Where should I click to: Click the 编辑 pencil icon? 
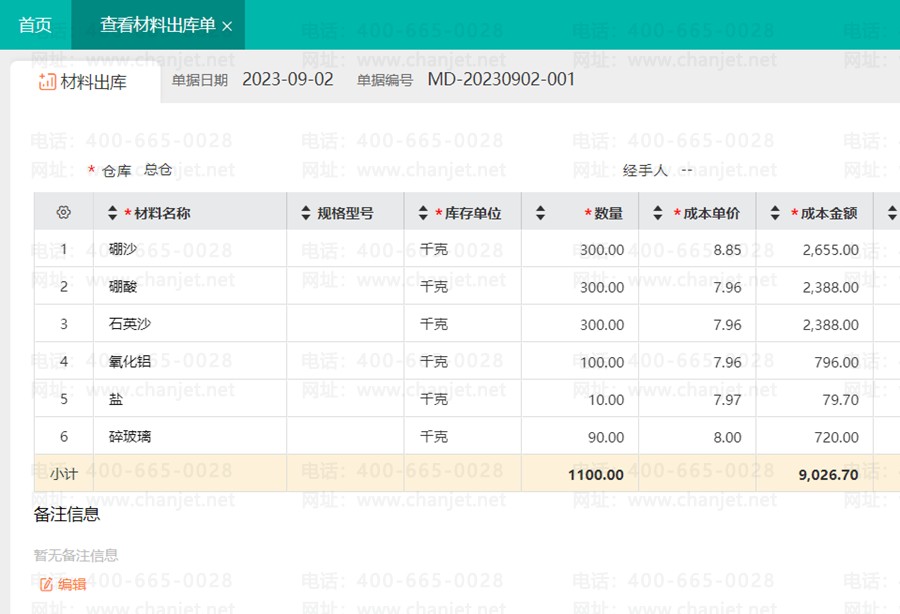click(x=46, y=584)
